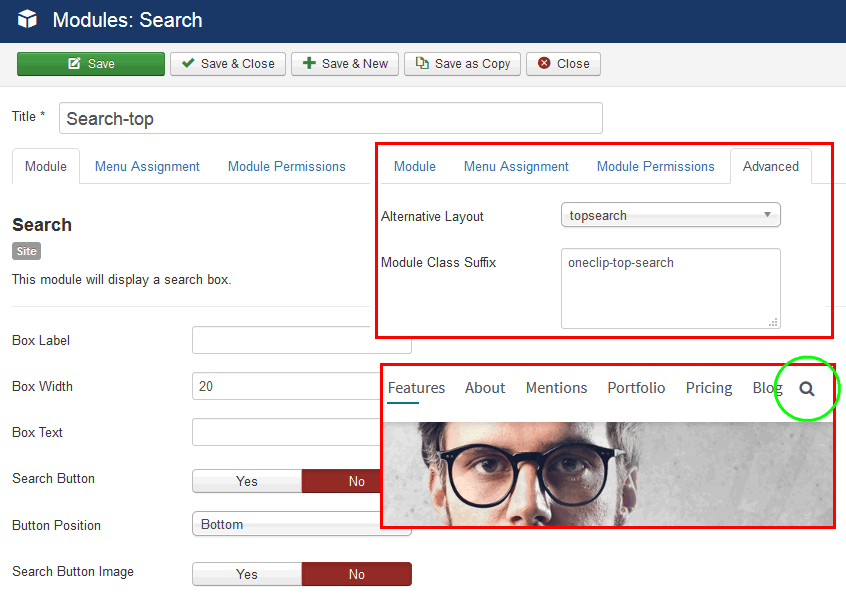Click Save & Close button
846x601 pixels.
(228, 64)
